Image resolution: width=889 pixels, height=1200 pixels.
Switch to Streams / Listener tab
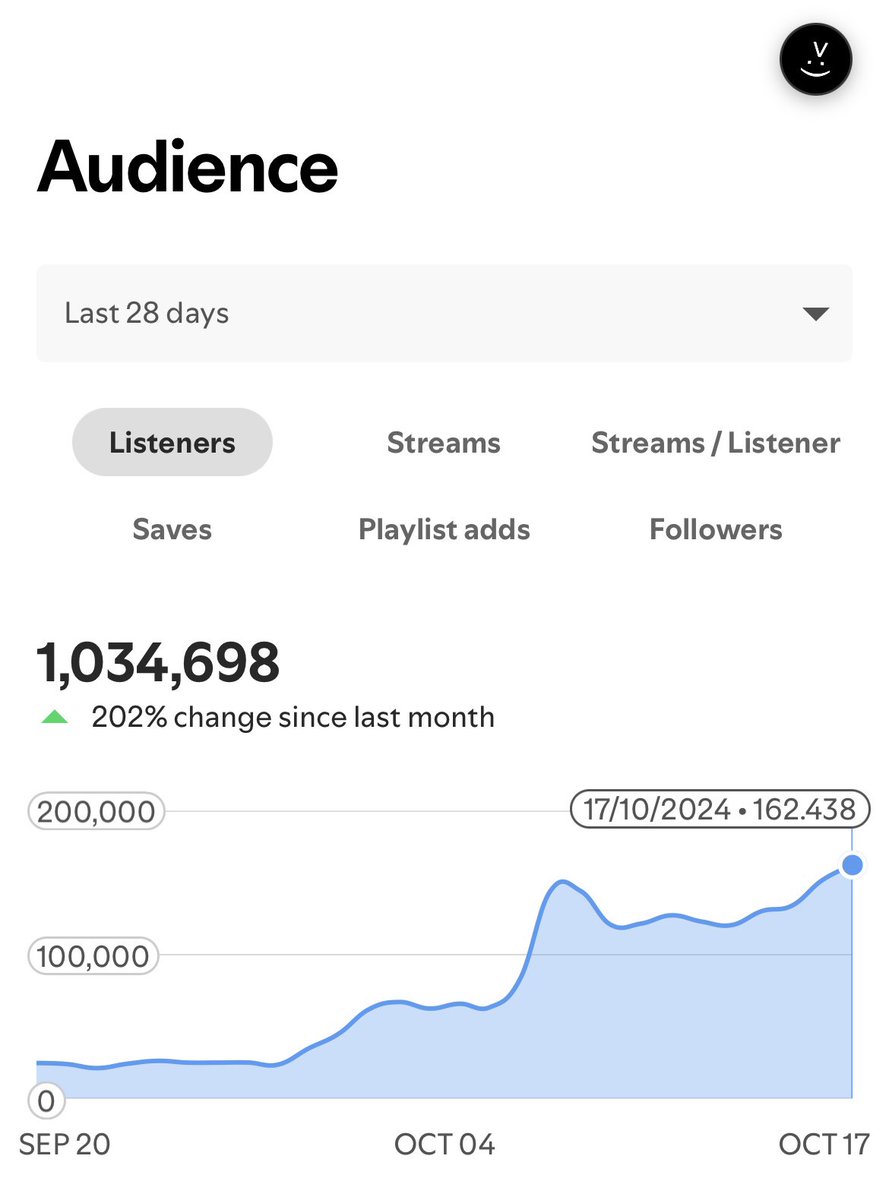(x=715, y=443)
